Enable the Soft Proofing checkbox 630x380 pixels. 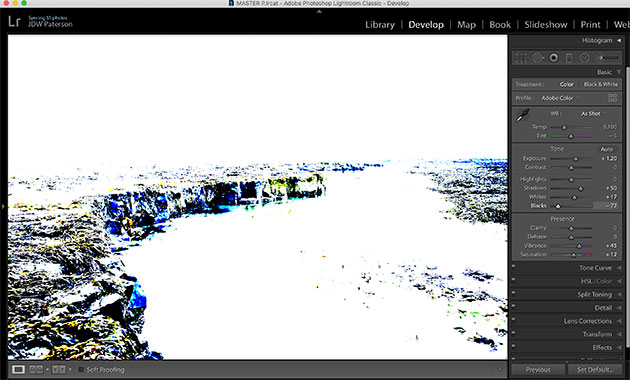[x=81, y=369]
